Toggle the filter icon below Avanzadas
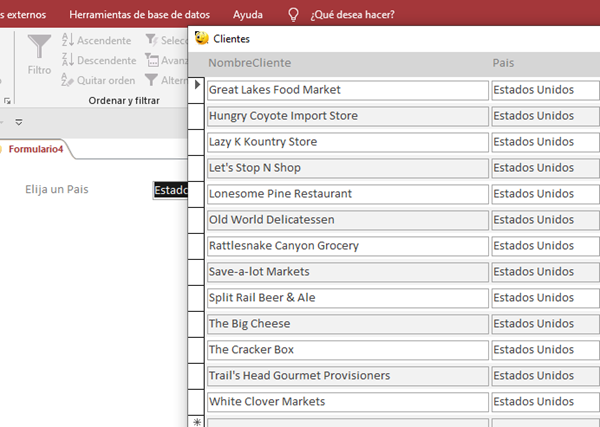 coord(152,80)
